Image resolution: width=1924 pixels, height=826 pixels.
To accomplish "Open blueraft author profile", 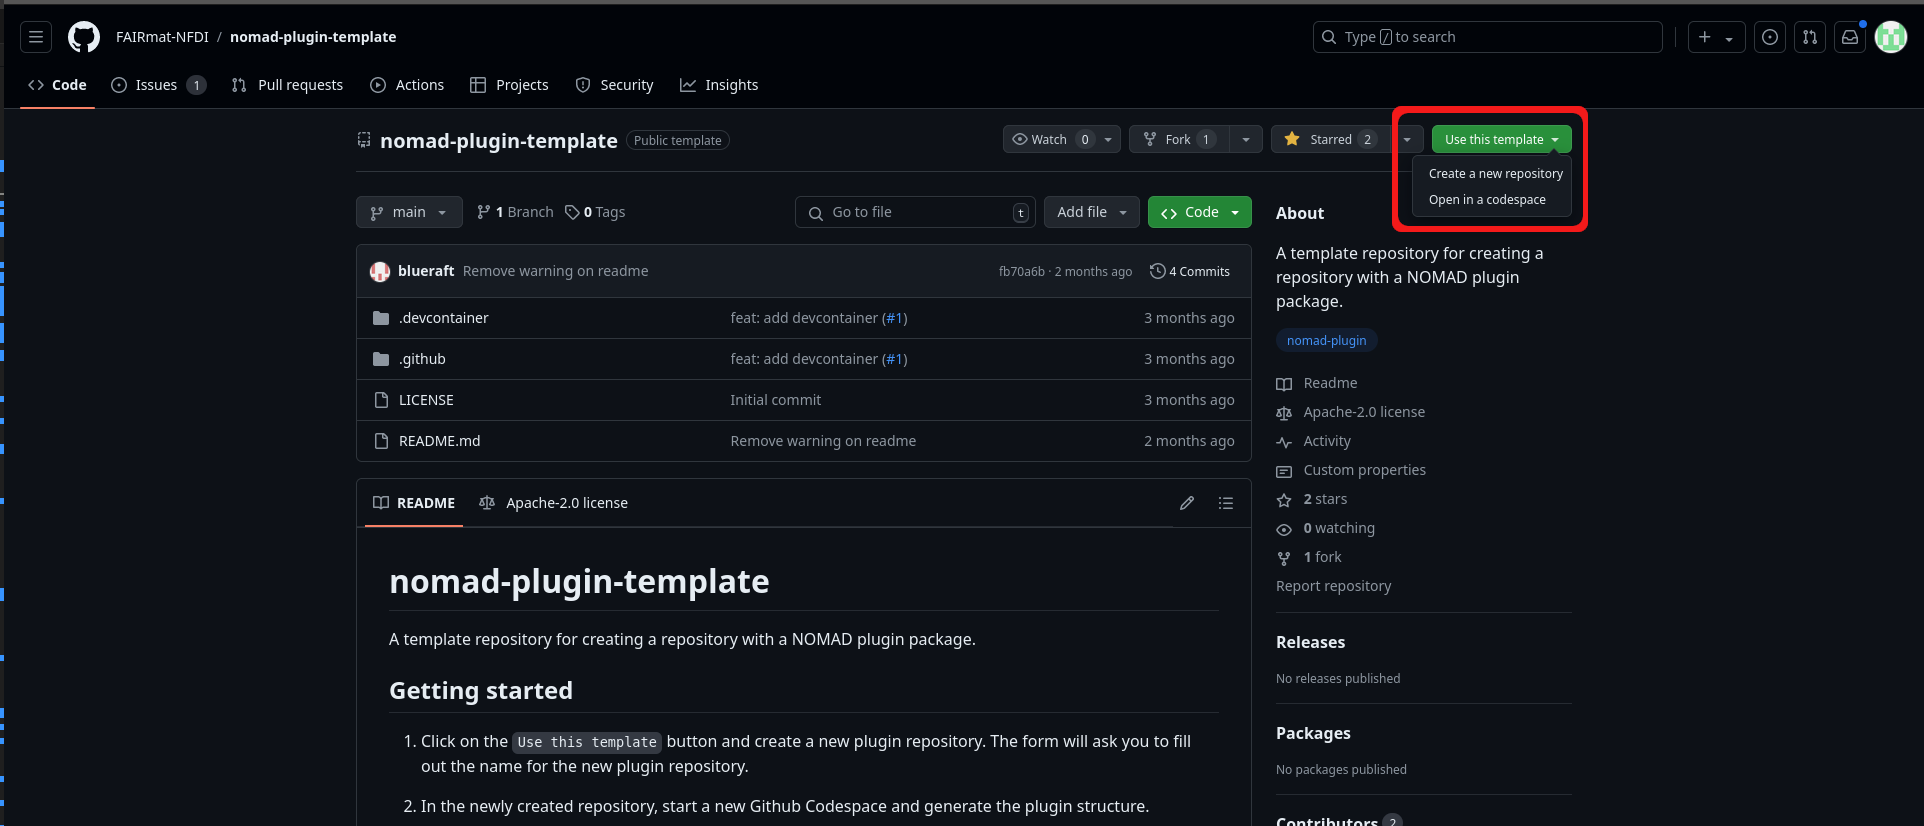I will [426, 271].
